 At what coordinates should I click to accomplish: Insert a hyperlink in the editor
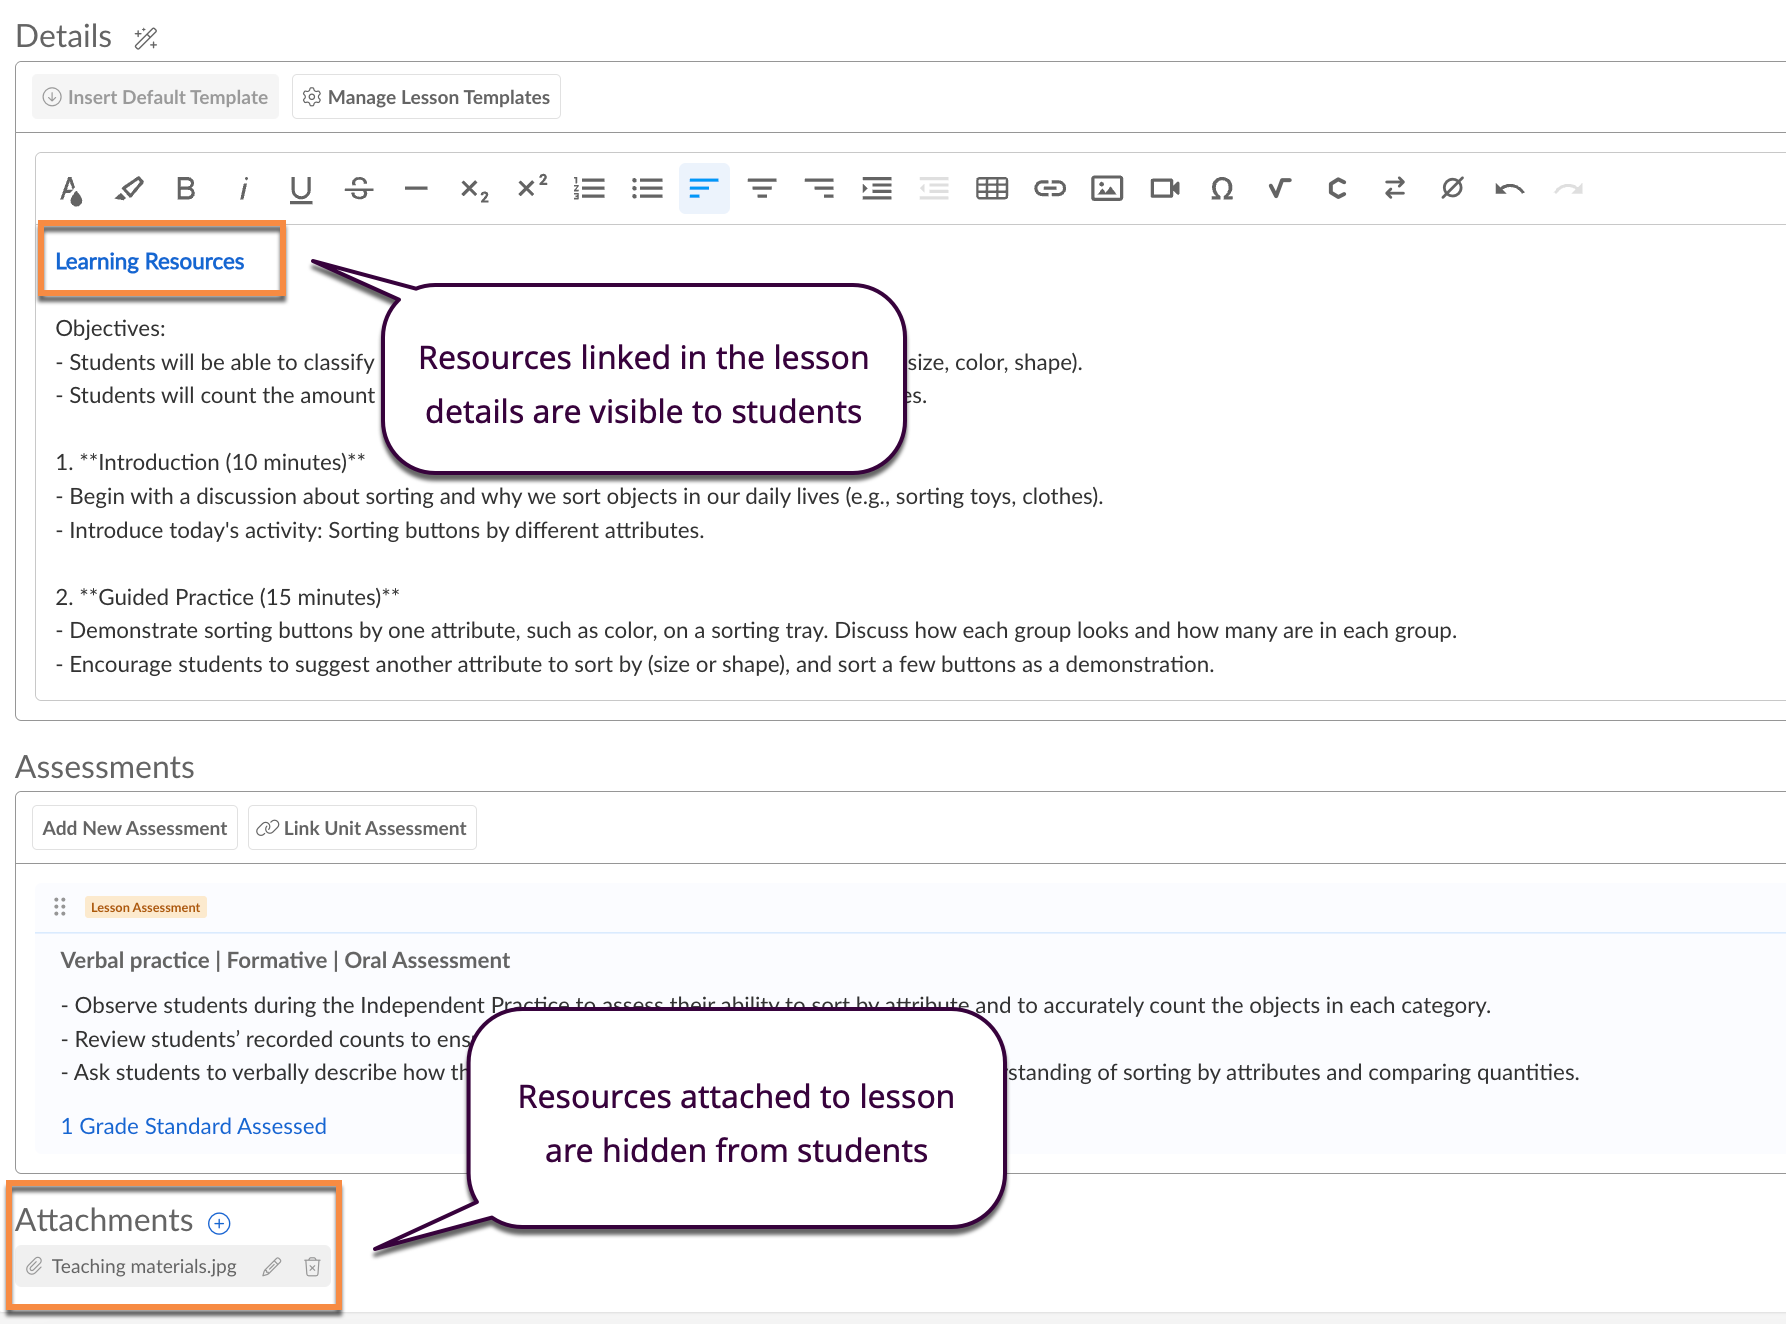click(1049, 189)
